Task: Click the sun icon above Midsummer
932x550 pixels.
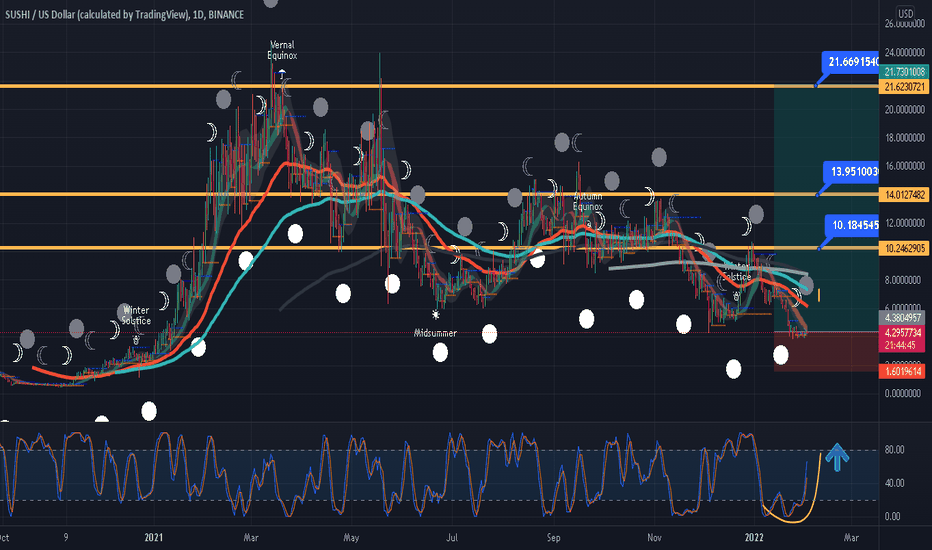Action: point(436,314)
